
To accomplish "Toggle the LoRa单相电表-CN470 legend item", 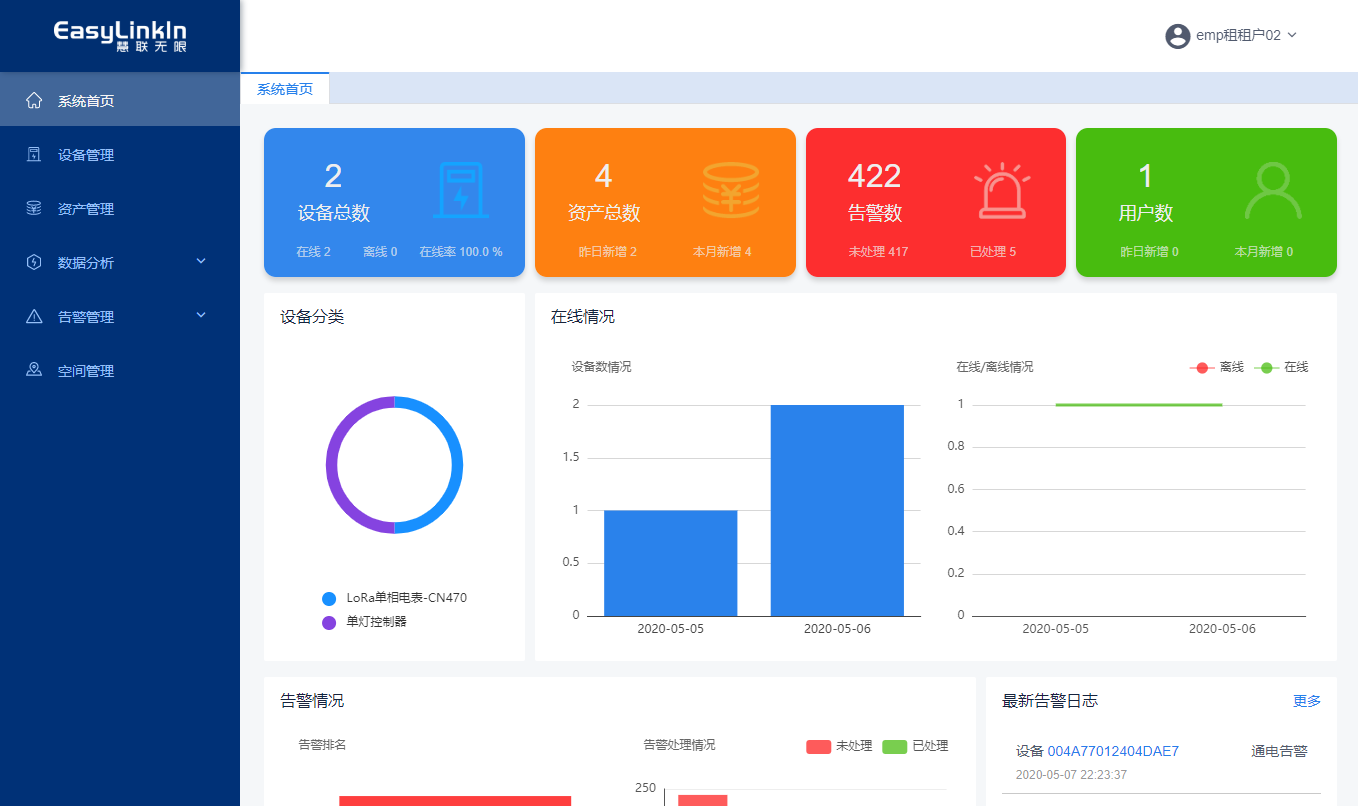I will pyautogui.click(x=394, y=598).
